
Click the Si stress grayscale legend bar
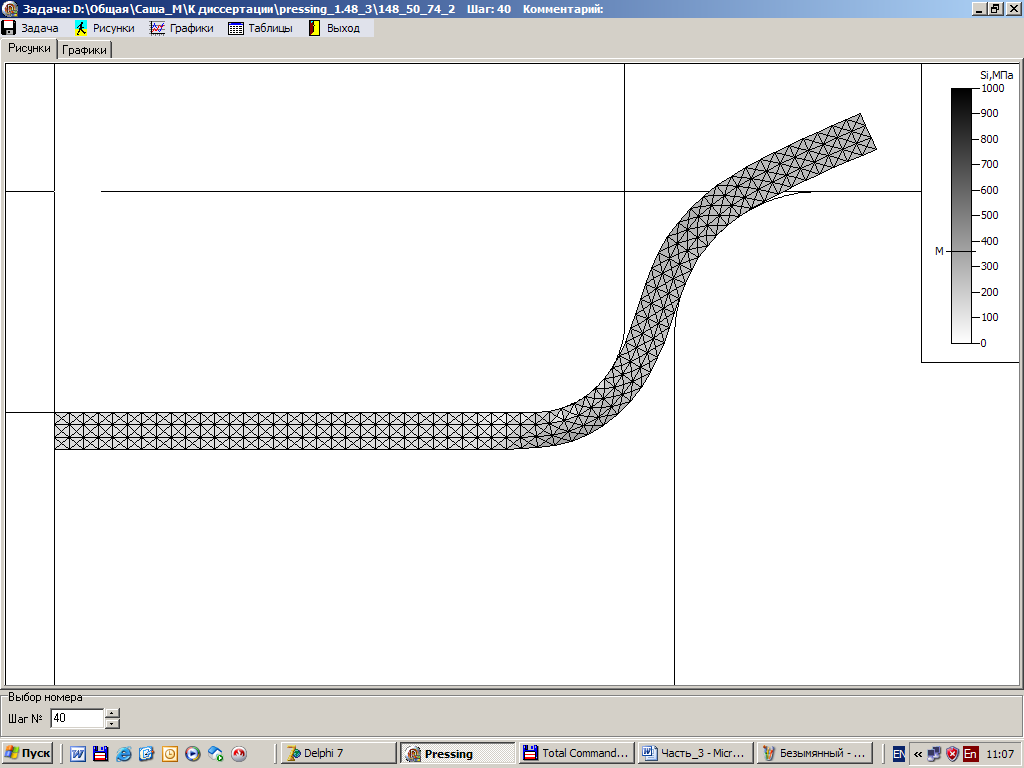[960, 215]
